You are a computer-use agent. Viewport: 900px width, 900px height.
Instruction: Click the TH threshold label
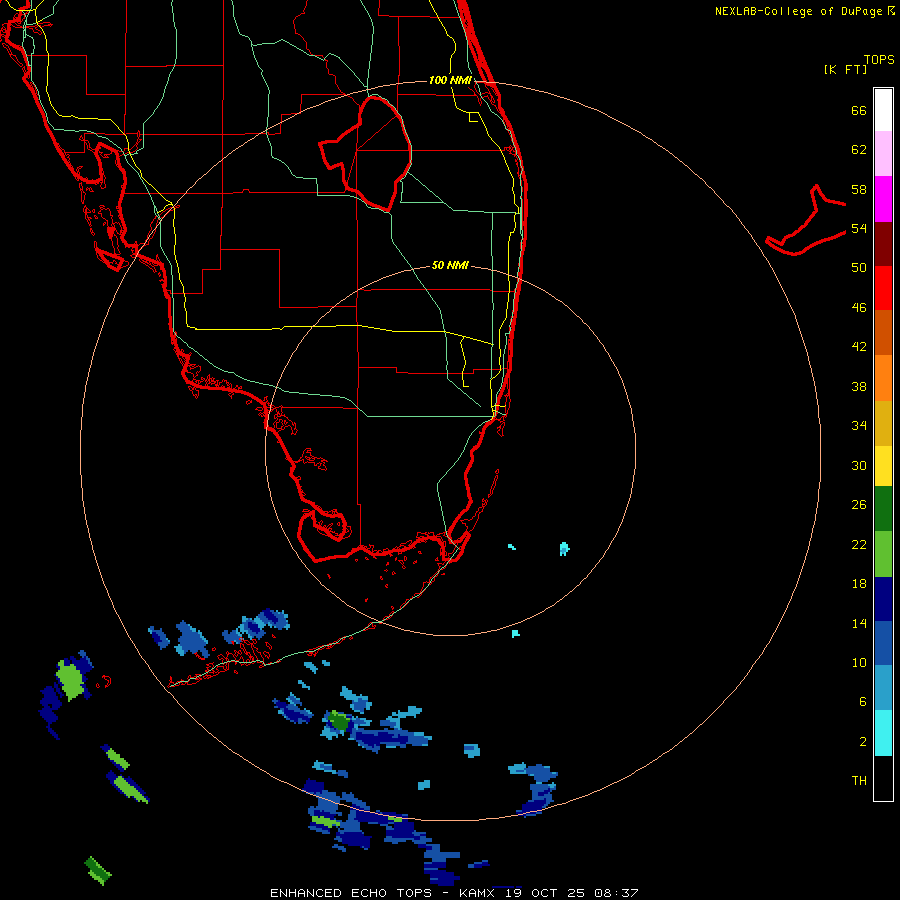click(x=859, y=780)
